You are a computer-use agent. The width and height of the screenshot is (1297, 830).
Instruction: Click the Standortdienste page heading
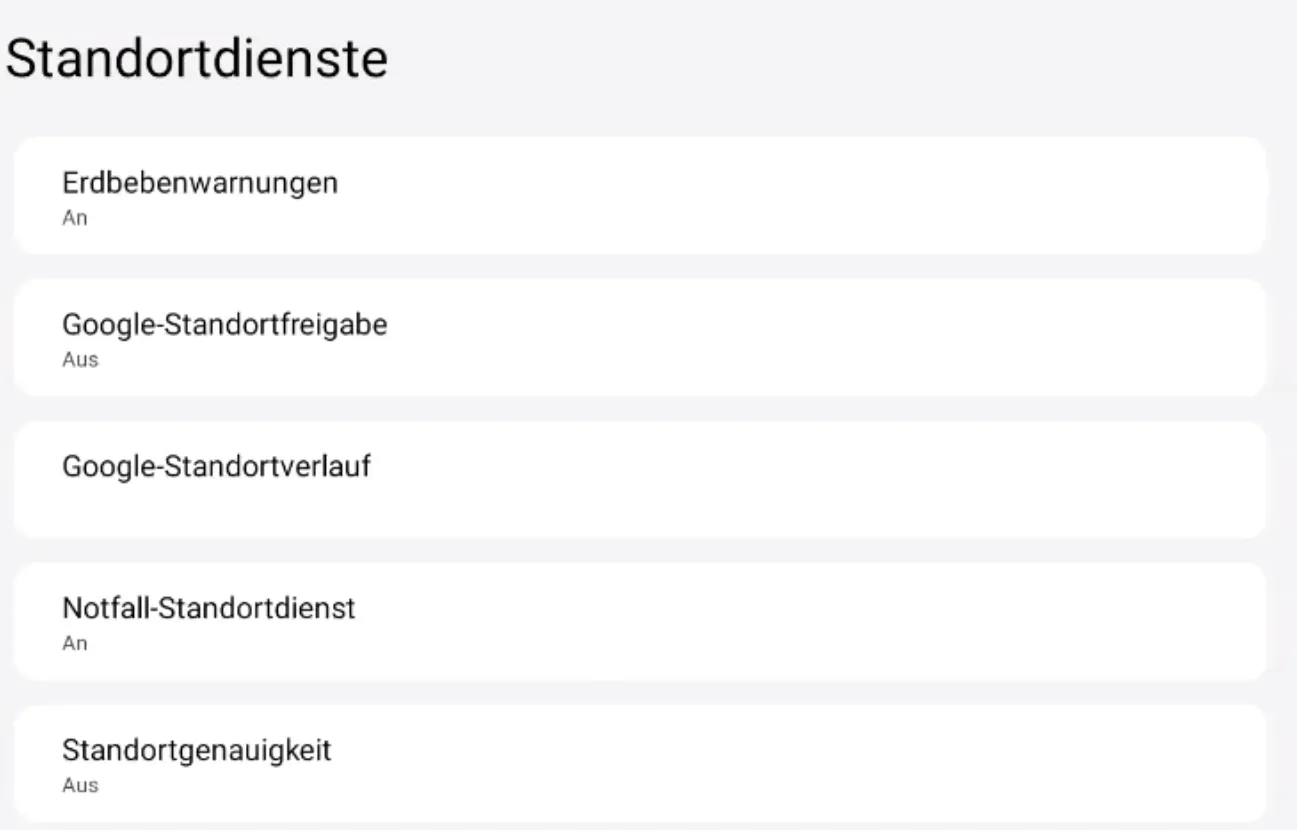coord(197,60)
